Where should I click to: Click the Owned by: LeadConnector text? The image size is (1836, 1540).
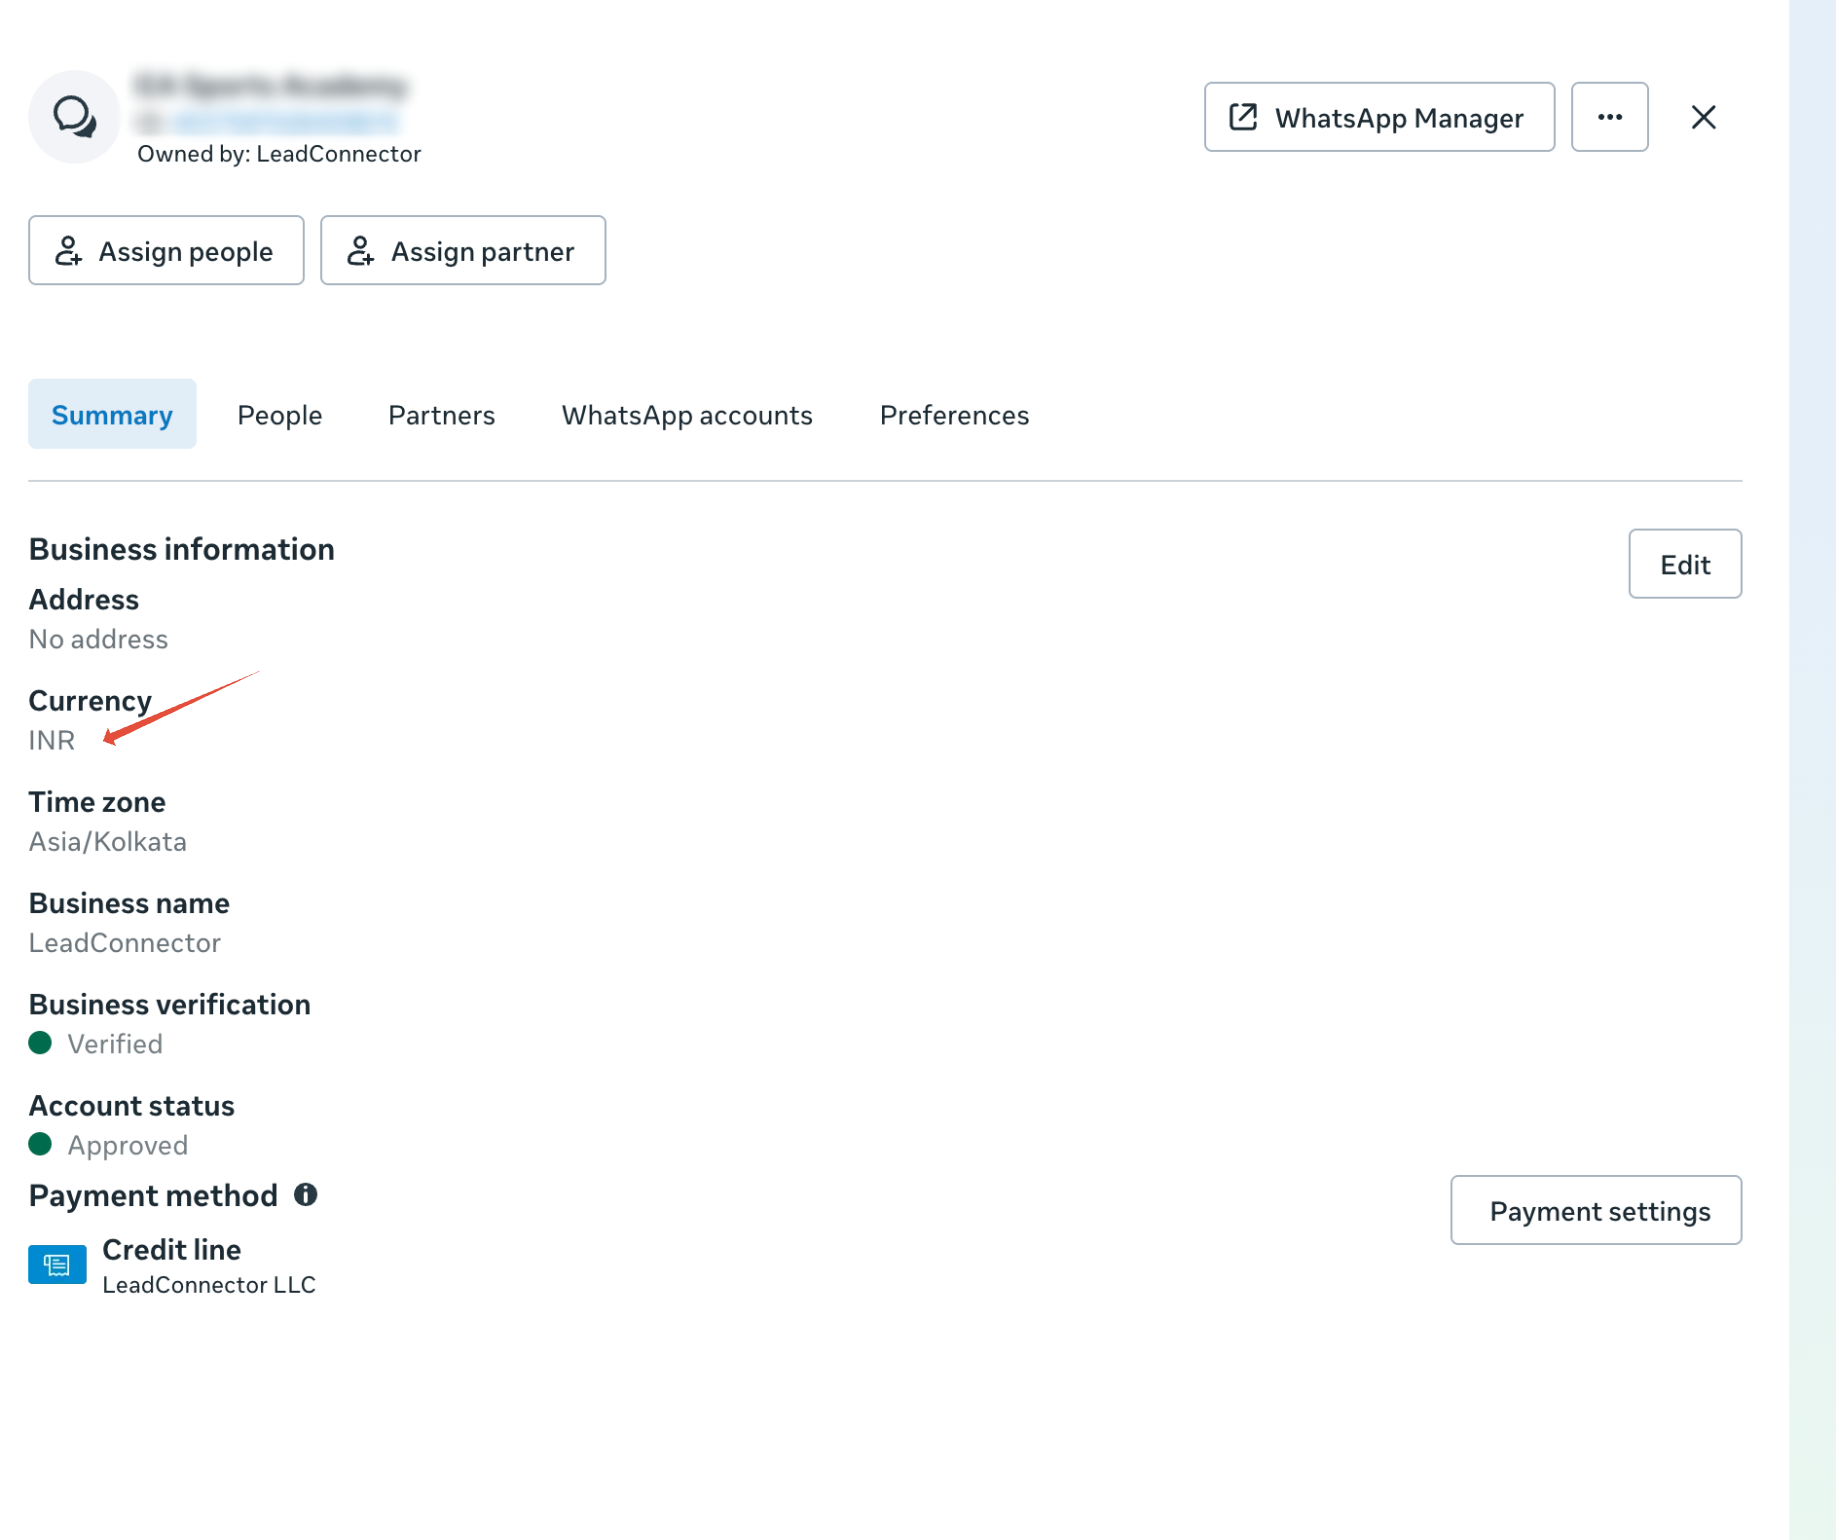coord(279,154)
